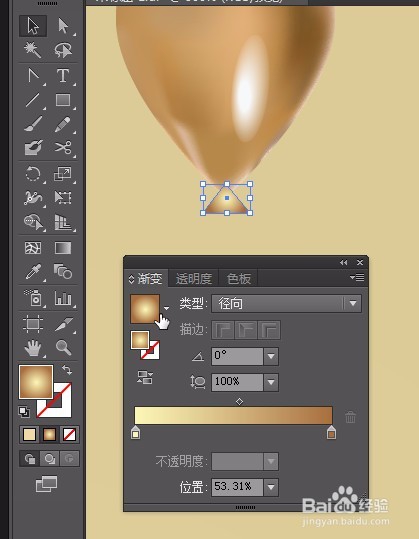
Task: Select the Perspective Grid tool
Action: coord(63,222)
